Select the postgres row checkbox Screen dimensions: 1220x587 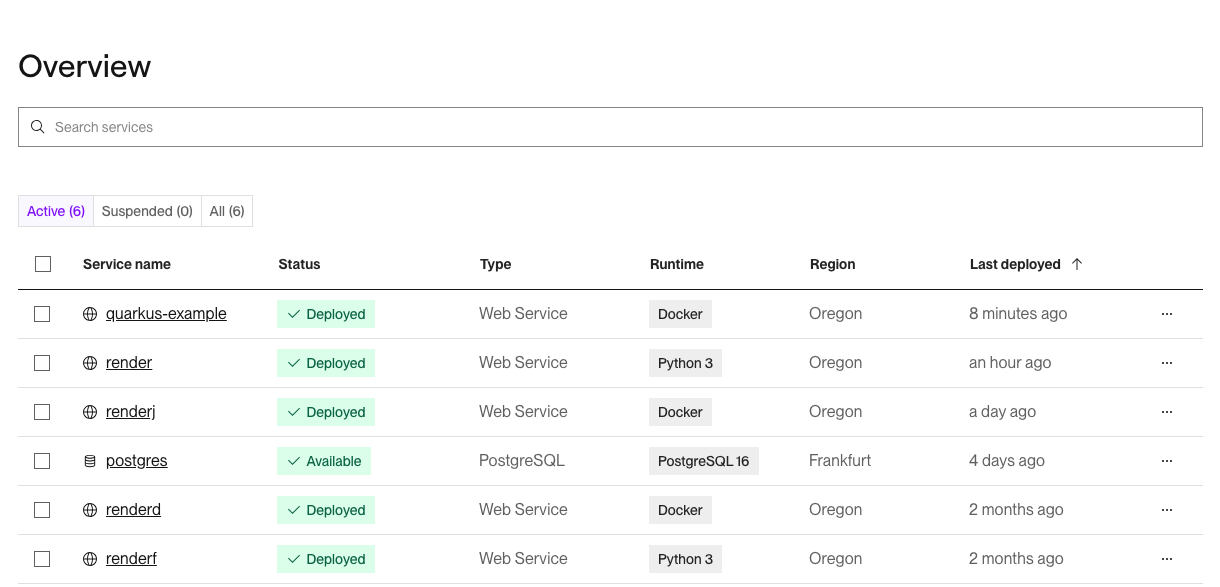point(42,461)
